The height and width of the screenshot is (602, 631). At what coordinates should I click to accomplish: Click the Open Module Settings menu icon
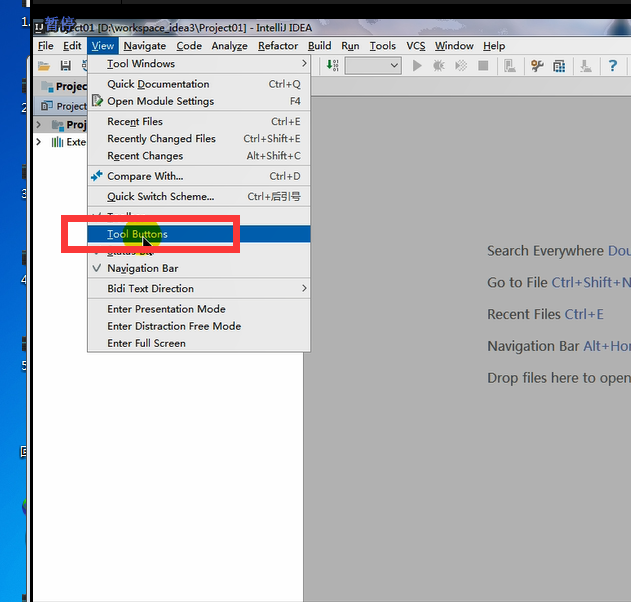(97, 101)
